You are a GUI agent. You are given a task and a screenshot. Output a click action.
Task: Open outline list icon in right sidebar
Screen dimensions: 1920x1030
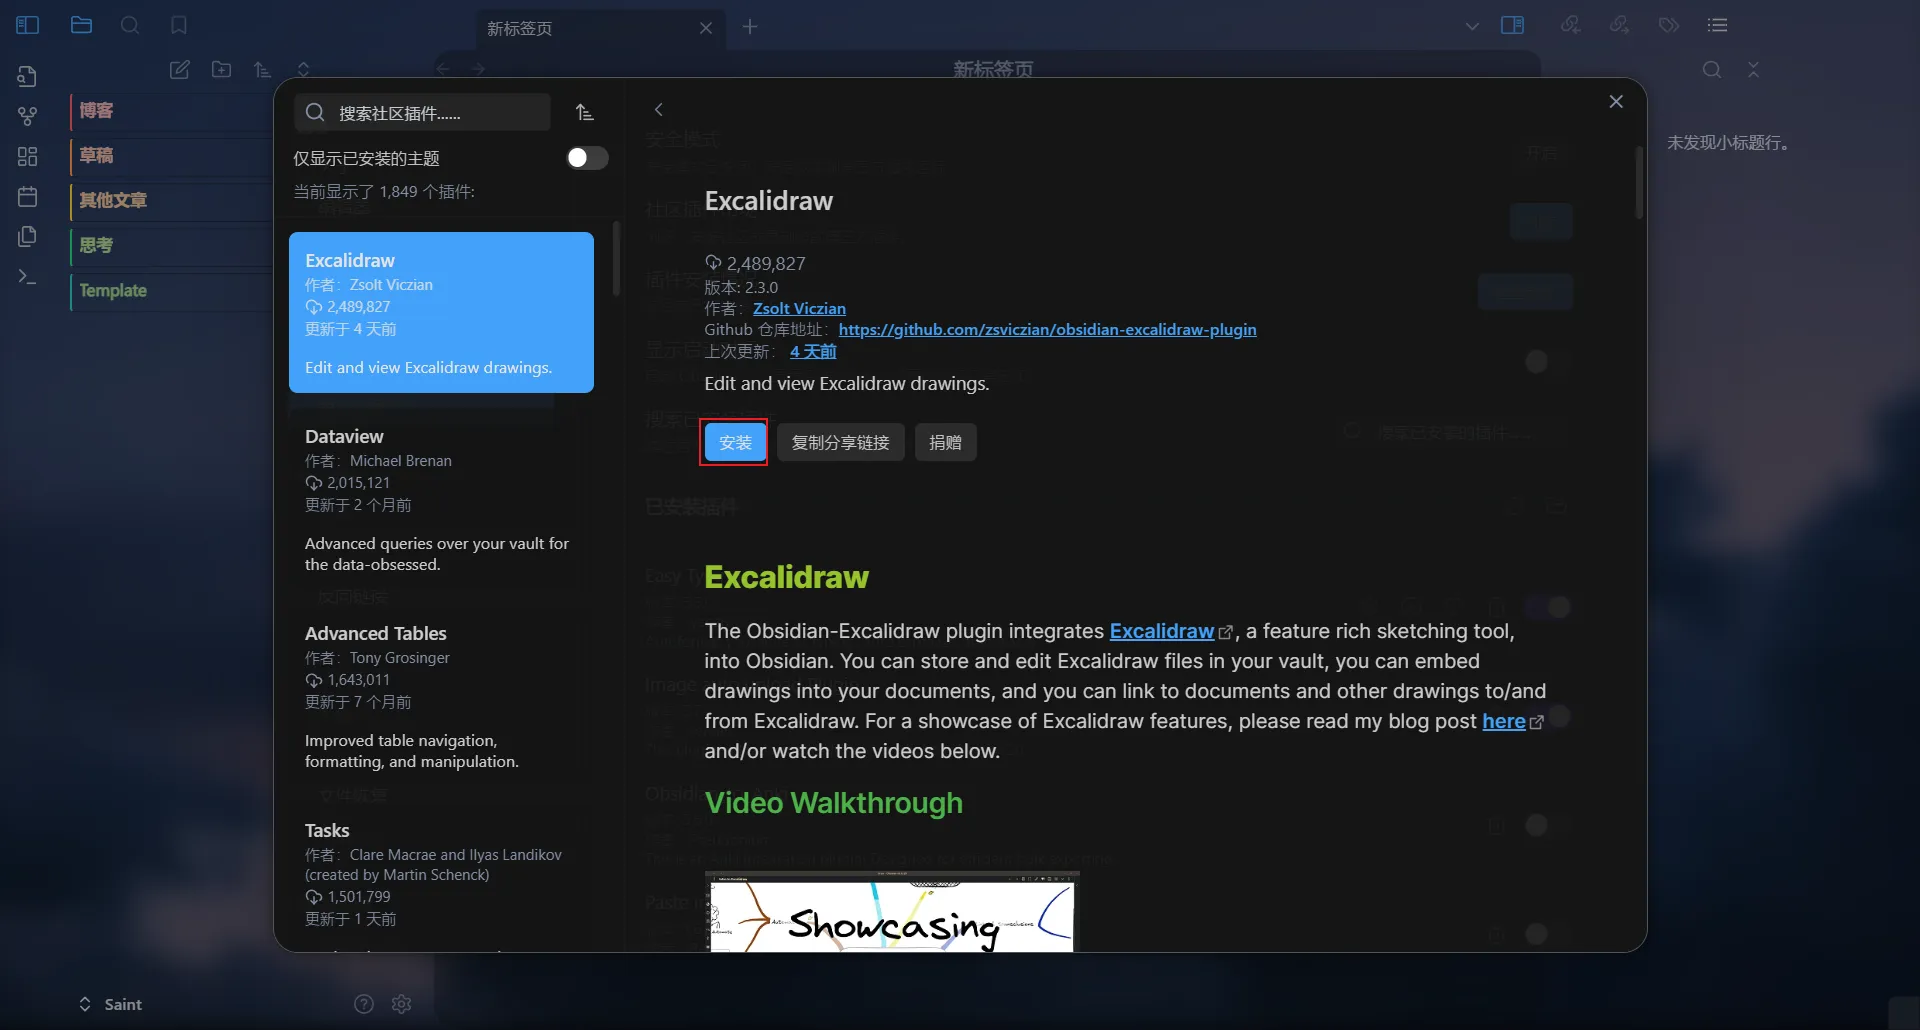tap(1718, 25)
